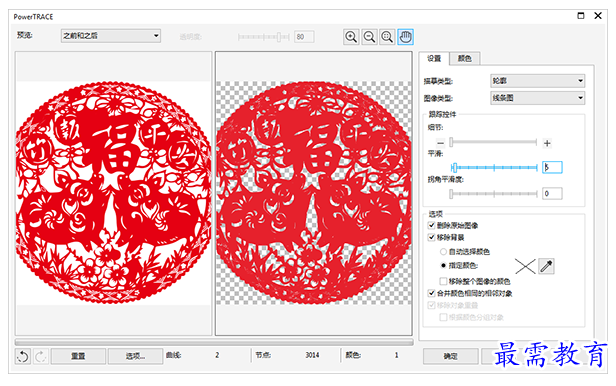Enable 移除整个图像的颜色 checkbox
This screenshot has width=616, height=386.
443,281
